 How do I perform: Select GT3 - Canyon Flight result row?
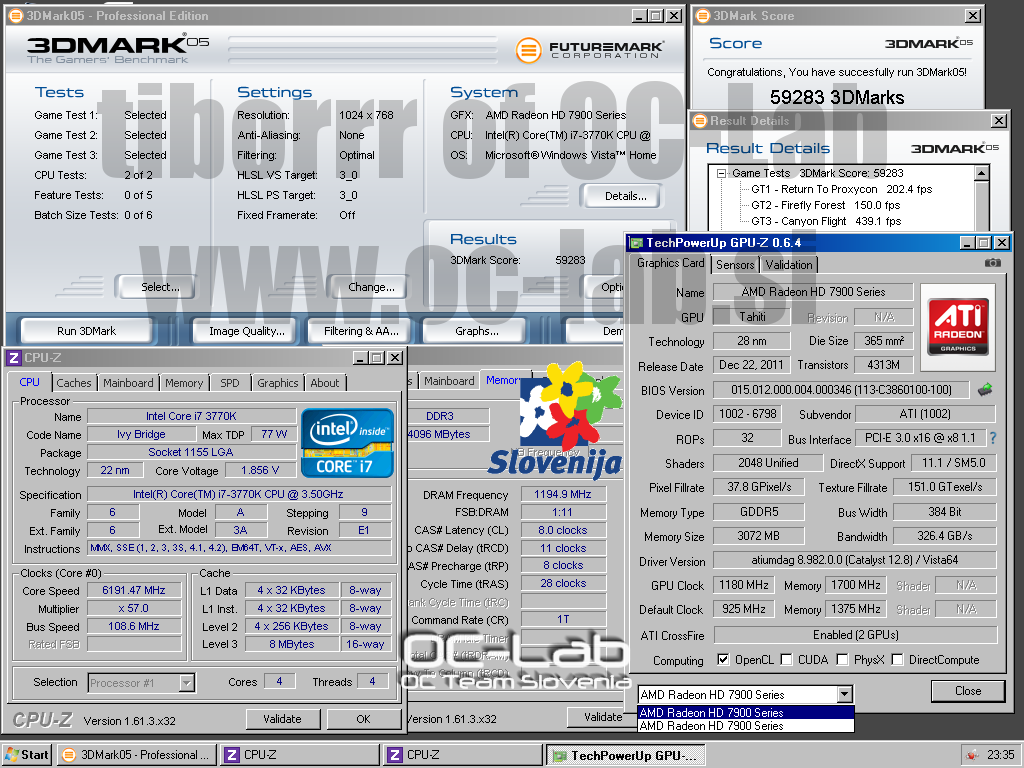click(x=826, y=221)
